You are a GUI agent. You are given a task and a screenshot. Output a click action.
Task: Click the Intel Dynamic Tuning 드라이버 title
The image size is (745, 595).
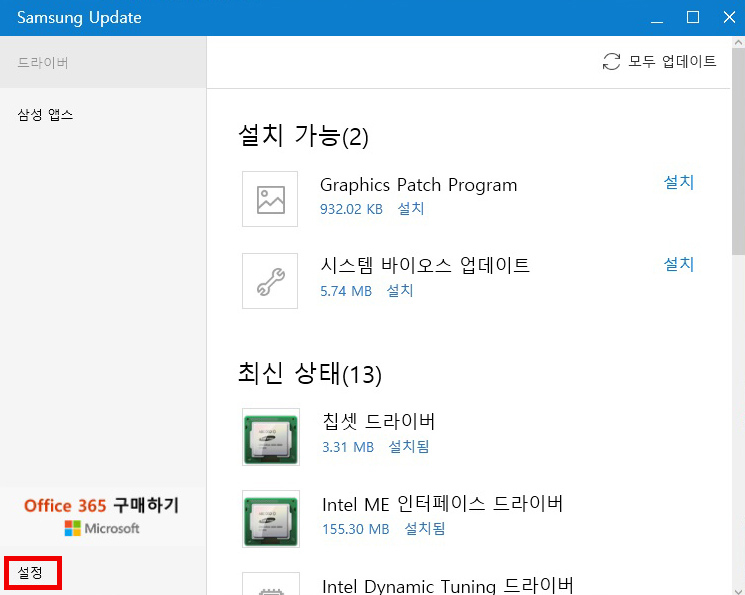[x=448, y=585]
